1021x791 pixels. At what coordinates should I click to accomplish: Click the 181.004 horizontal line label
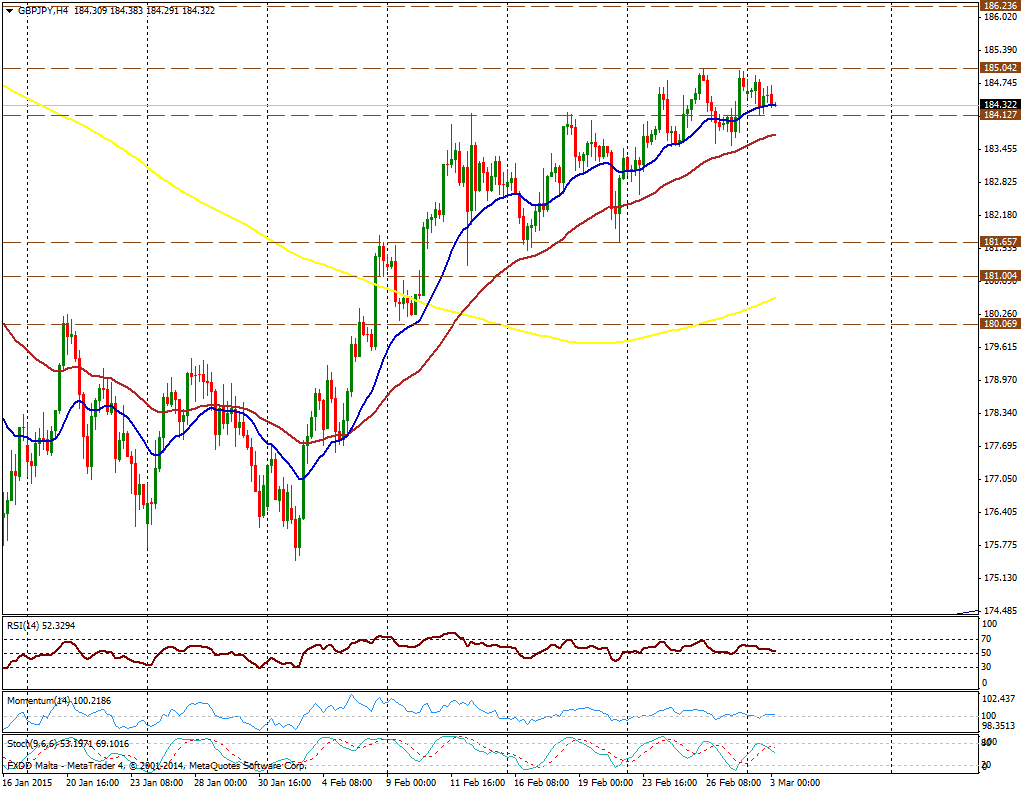(1000, 276)
